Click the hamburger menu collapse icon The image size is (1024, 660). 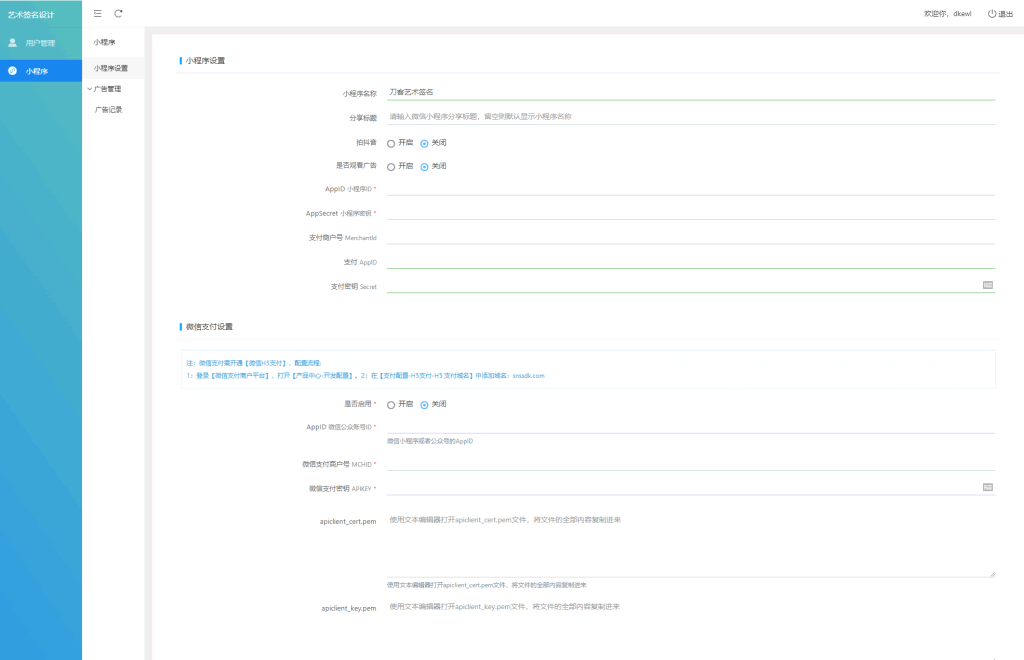point(97,13)
